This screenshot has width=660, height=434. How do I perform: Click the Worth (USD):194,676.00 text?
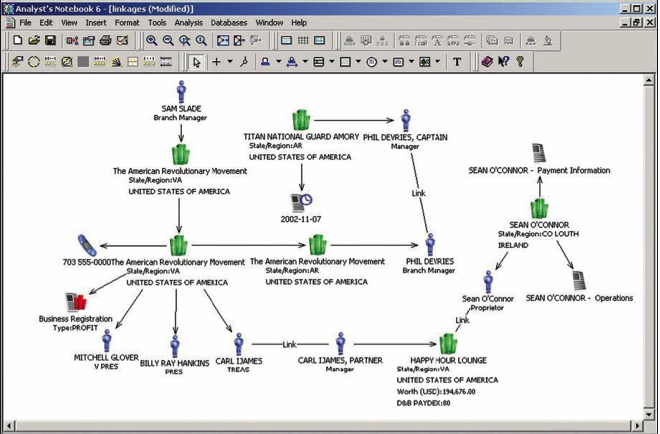pyautogui.click(x=436, y=391)
